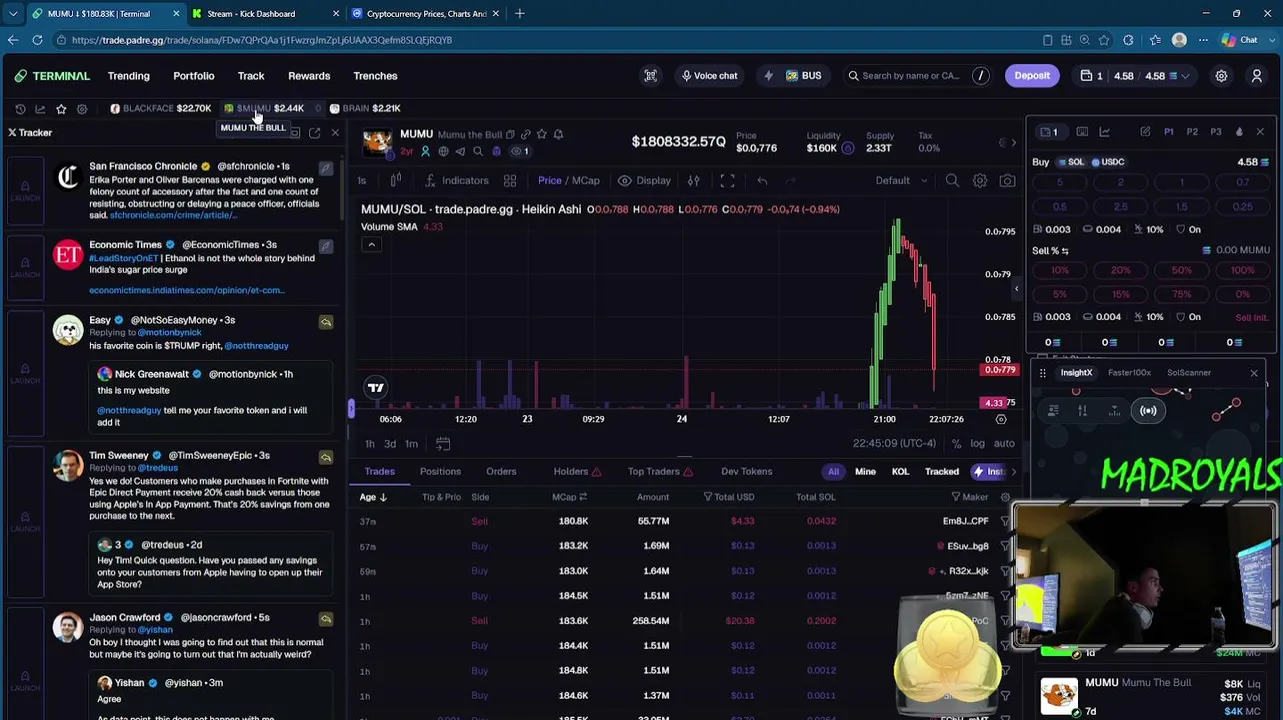Open the Top Traders tab
Image resolution: width=1283 pixels, height=720 pixels.
pyautogui.click(x=660, y=472)
